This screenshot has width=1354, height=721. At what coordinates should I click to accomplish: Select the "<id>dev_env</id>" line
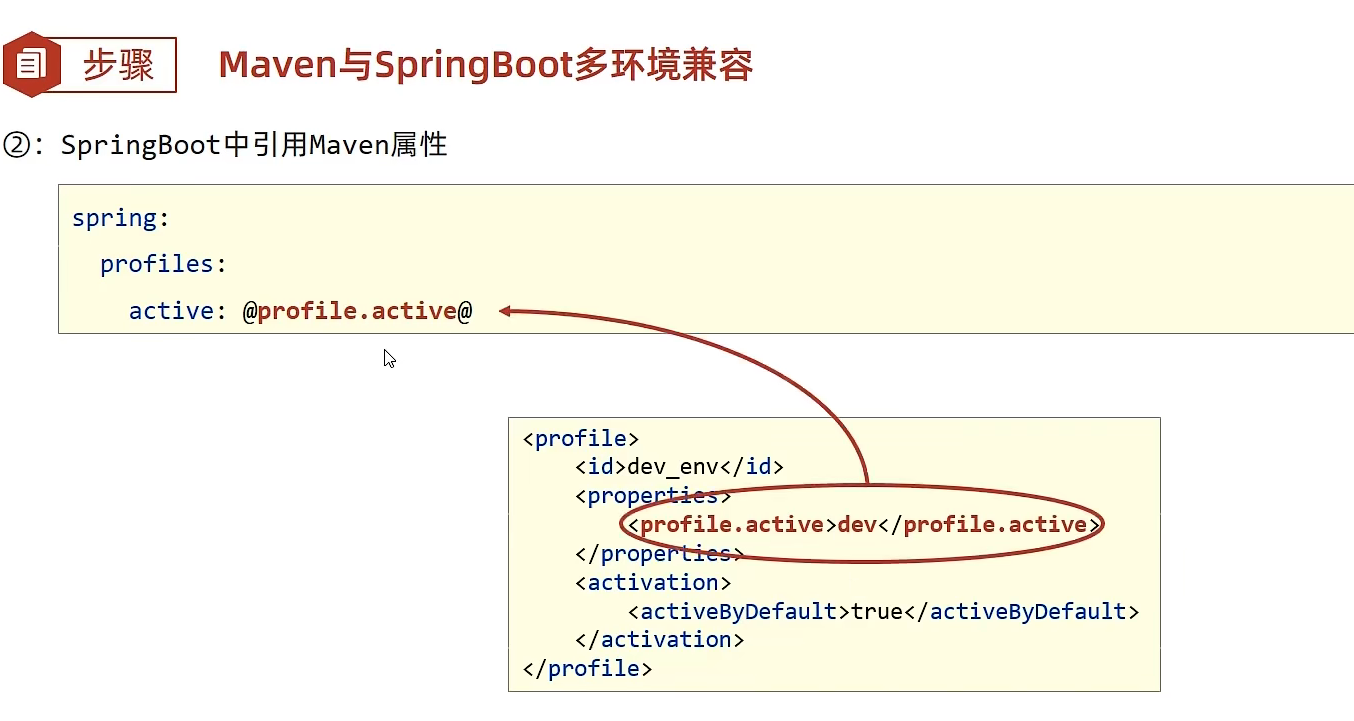point(679,466)
